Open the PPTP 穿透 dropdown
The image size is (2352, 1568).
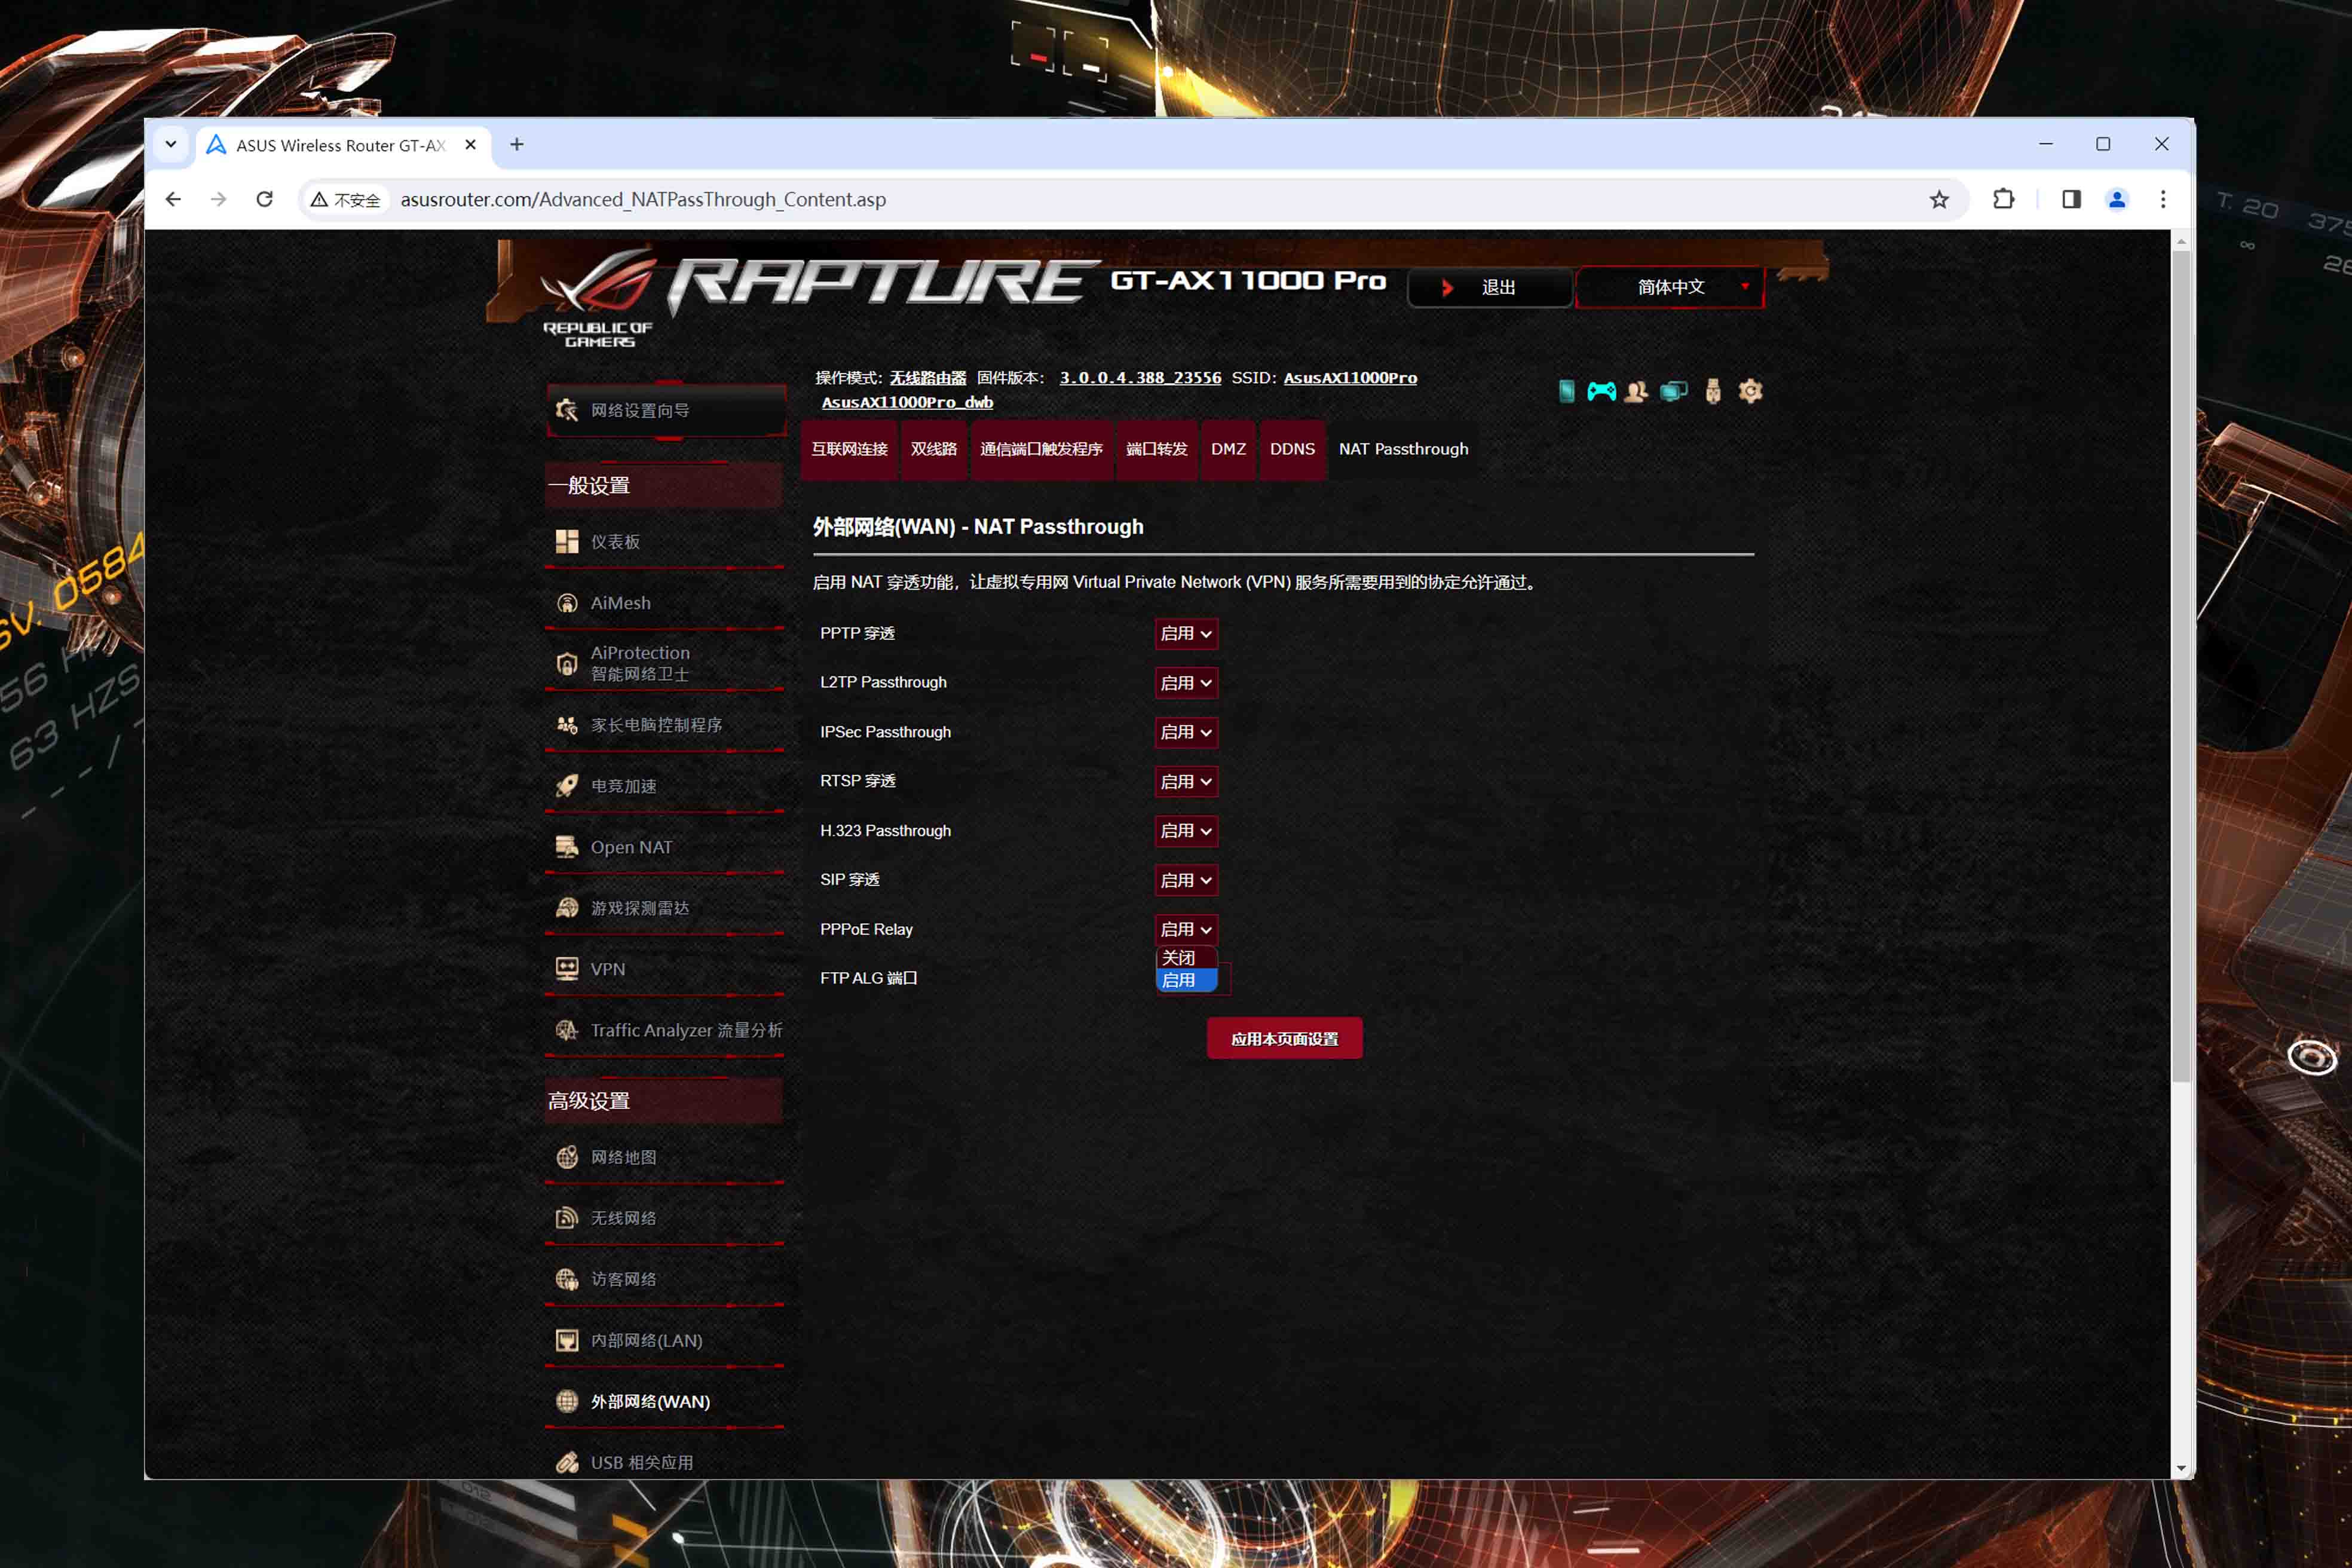click(x=1186, y=633)
